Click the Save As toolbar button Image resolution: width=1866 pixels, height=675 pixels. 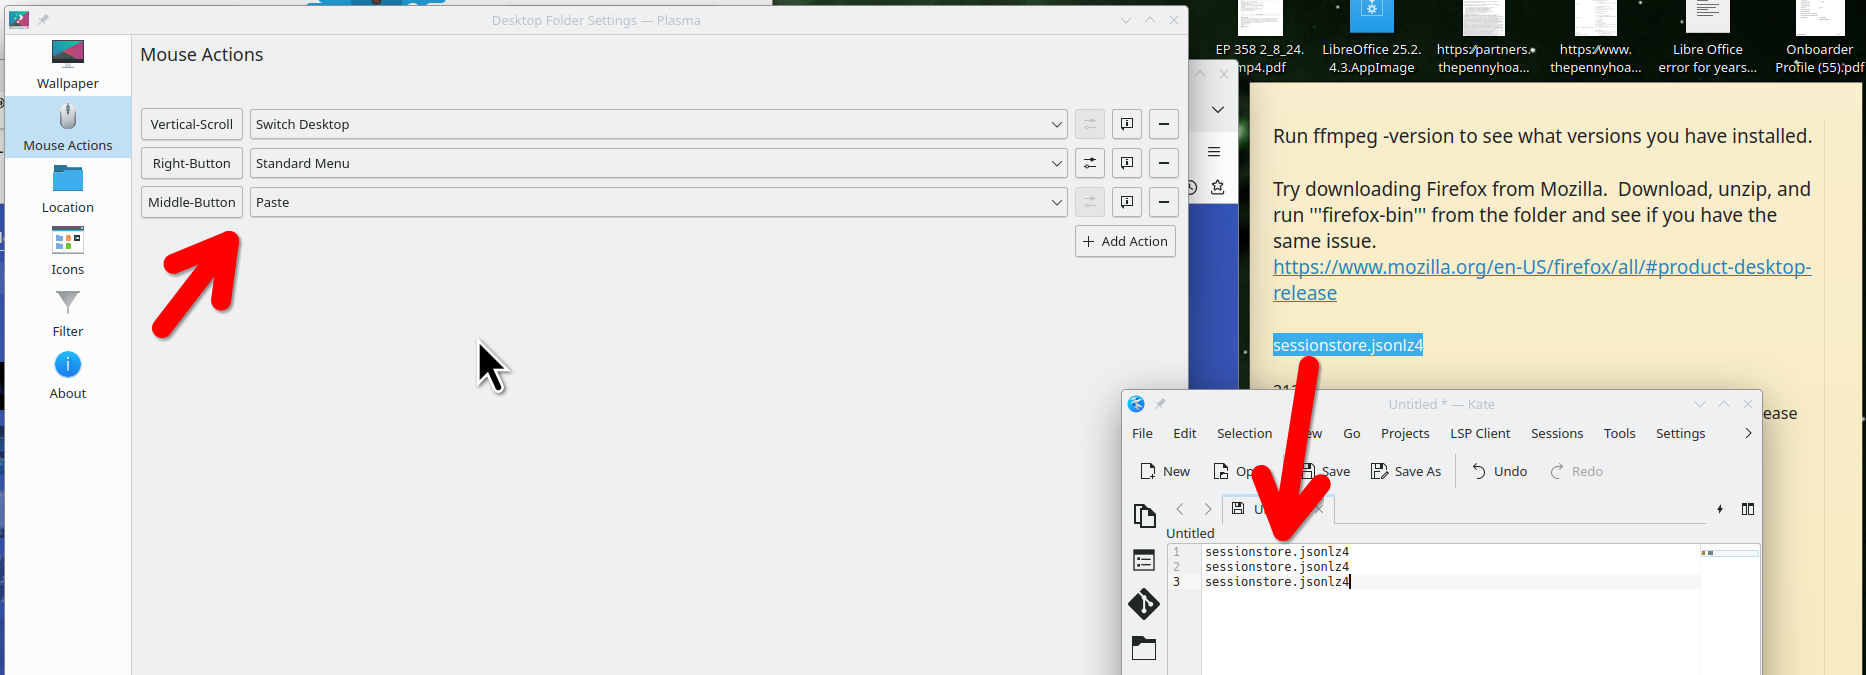coord(1406,471)
